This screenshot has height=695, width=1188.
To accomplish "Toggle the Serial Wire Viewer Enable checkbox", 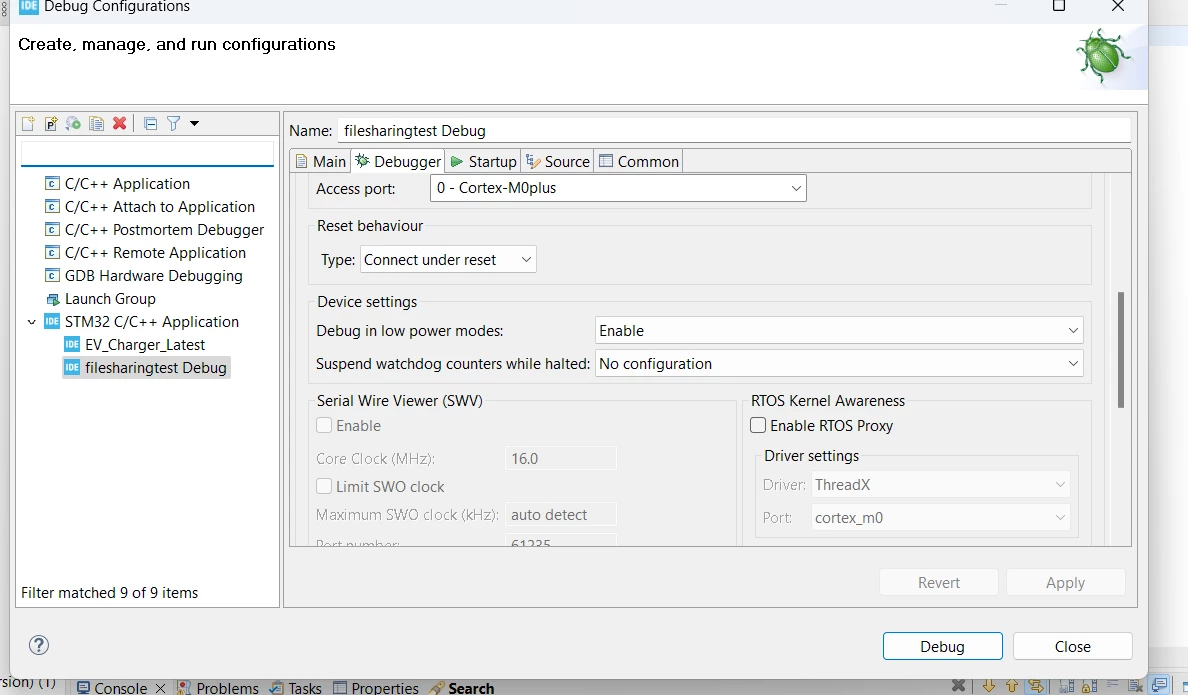I will (x=324, y=425).
